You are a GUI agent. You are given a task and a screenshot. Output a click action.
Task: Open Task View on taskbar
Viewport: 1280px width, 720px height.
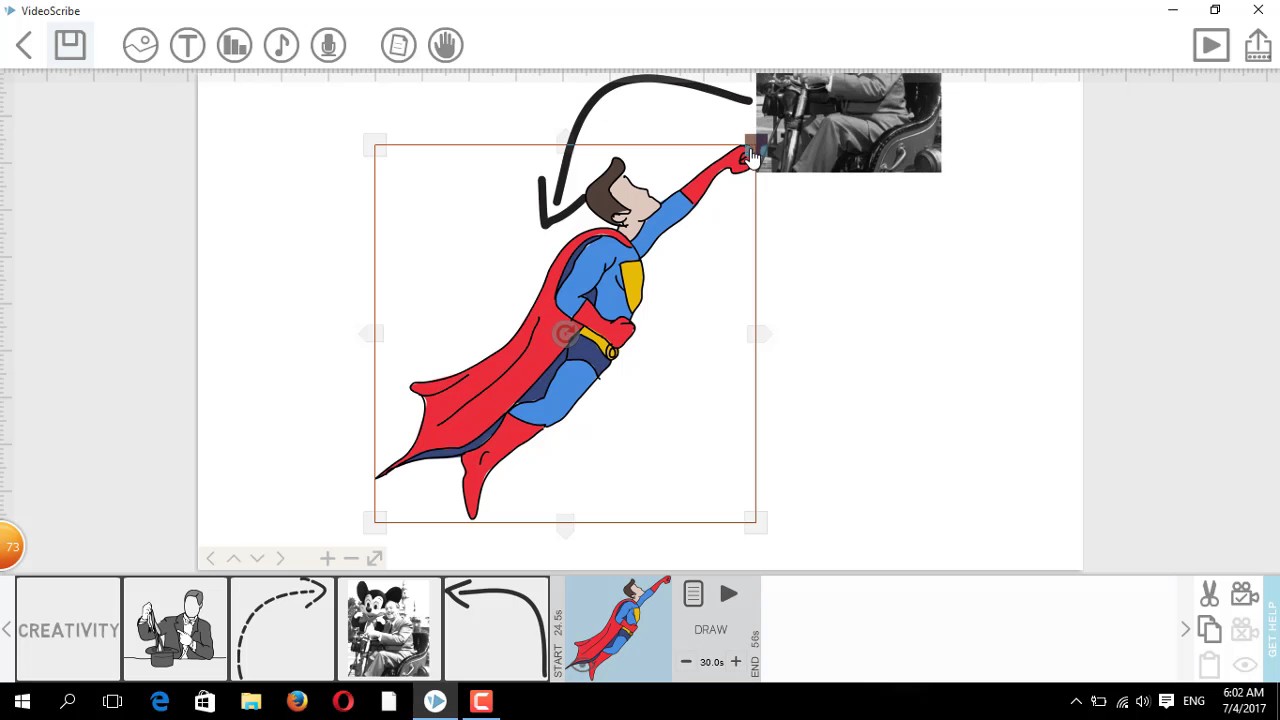tap(113, 701)
